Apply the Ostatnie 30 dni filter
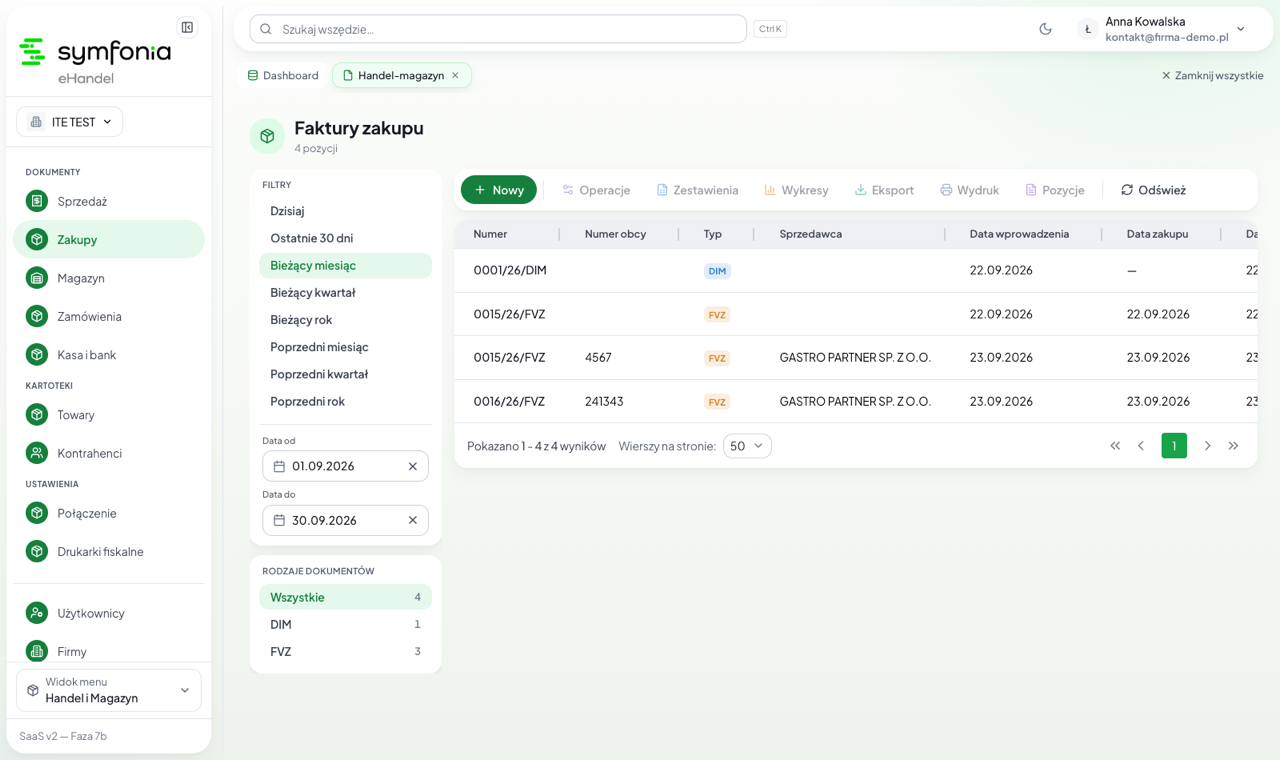This screenshot has height=760, width=1280. [345, 238]
